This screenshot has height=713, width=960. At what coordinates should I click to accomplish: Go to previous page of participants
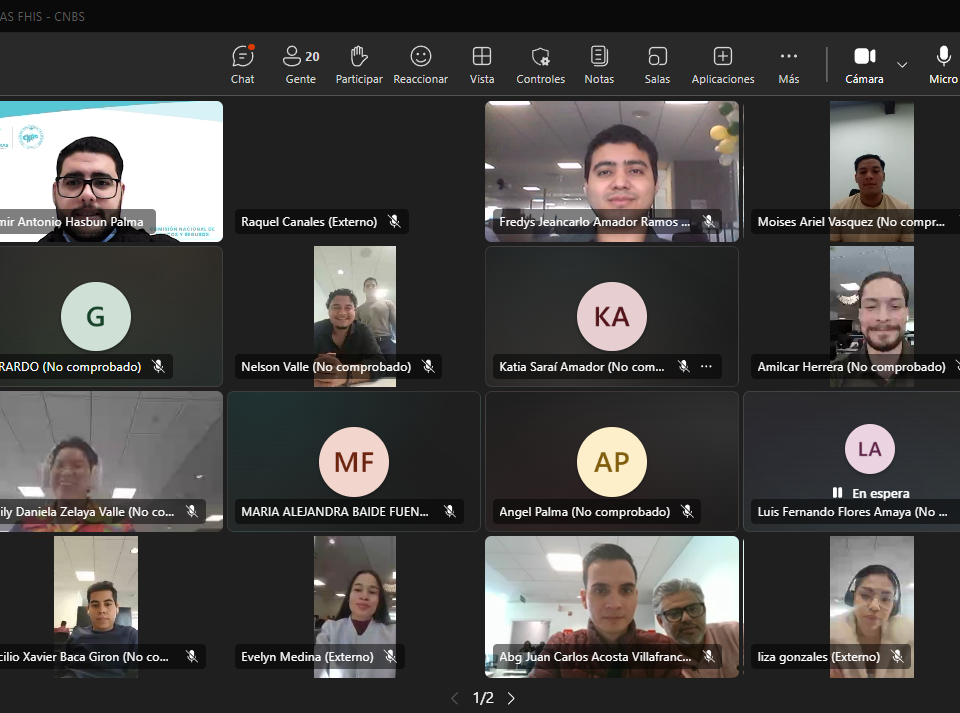[x=455, y=698]
